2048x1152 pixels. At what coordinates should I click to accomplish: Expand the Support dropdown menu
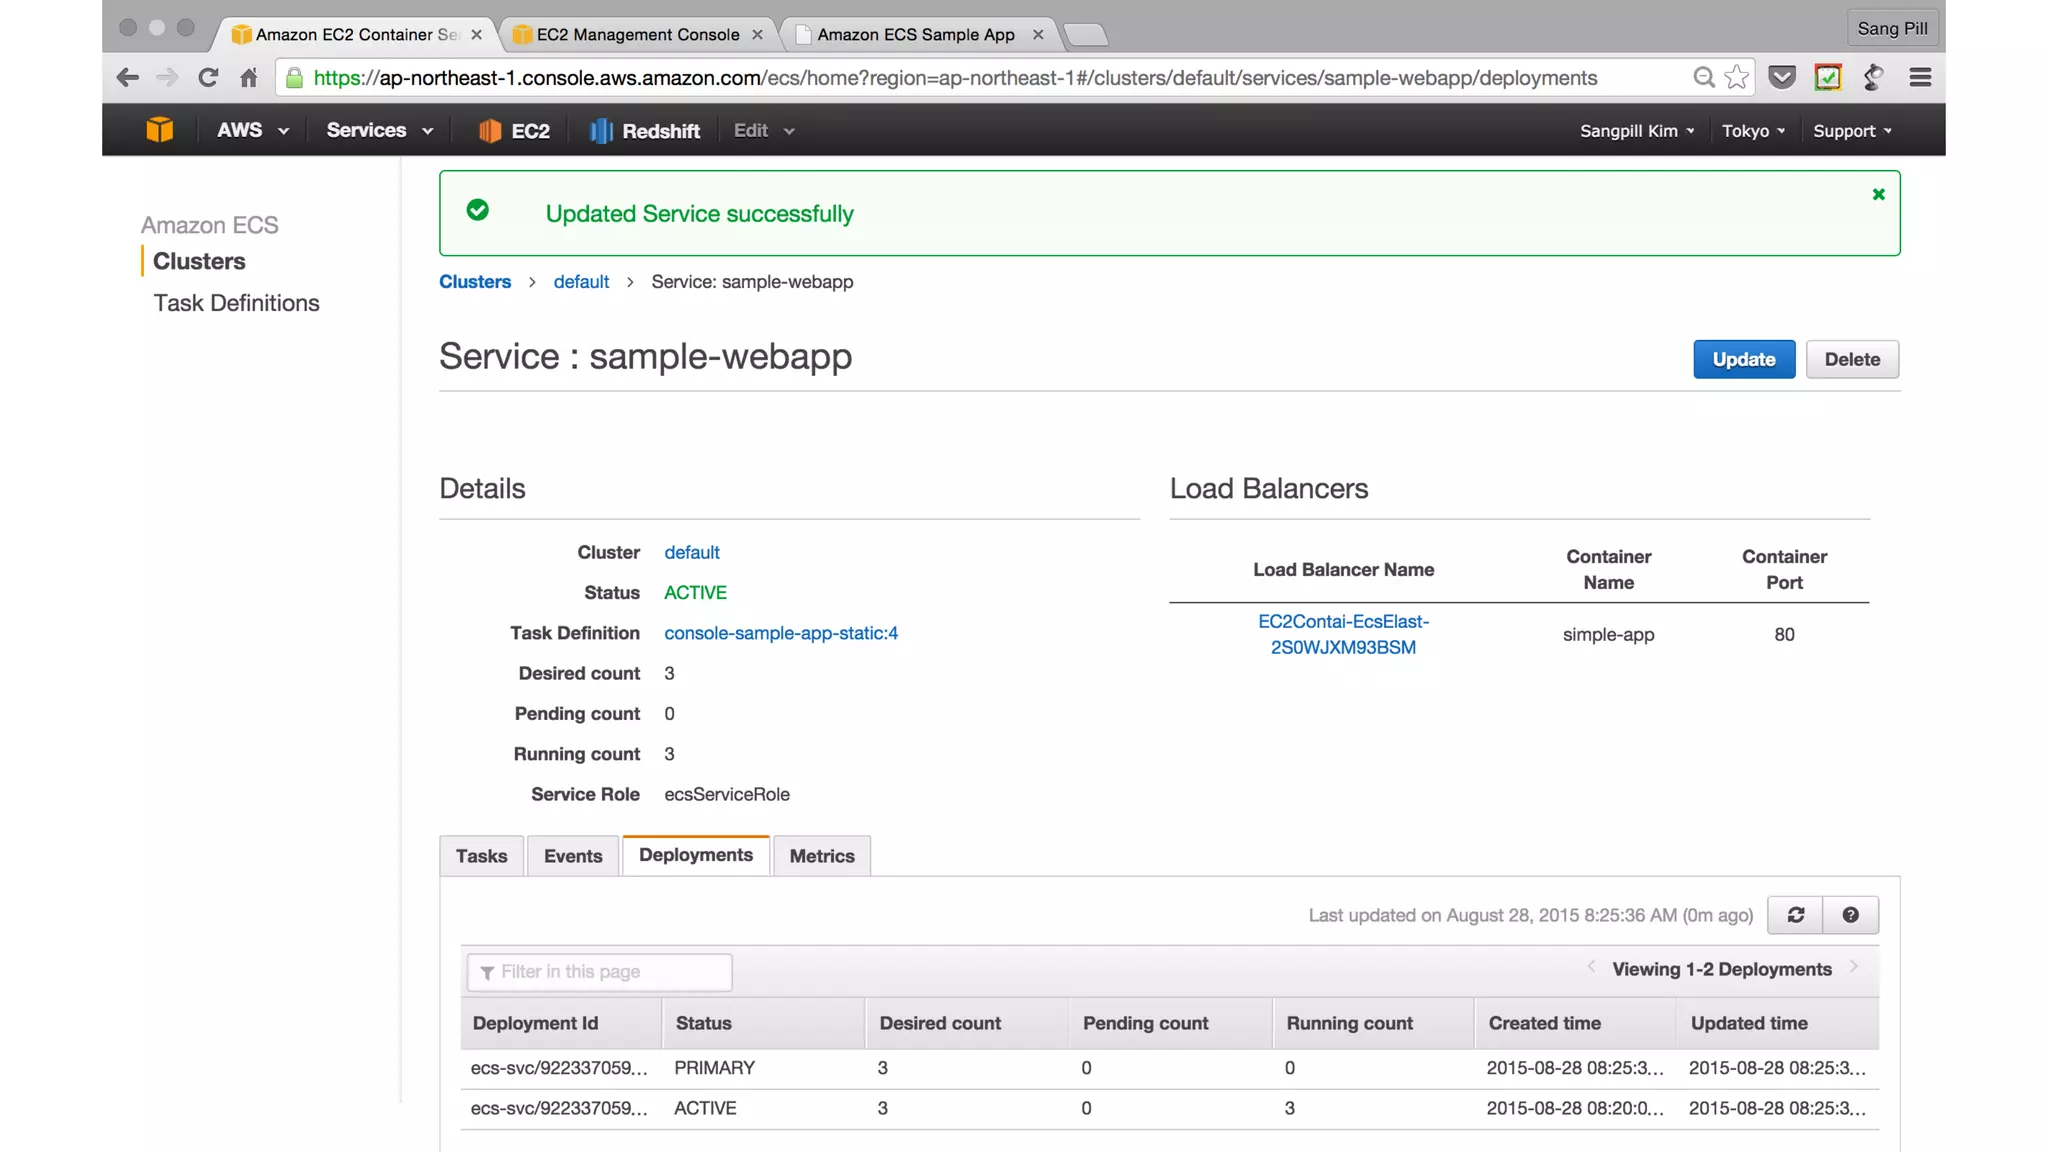(x=1852, y=131)
